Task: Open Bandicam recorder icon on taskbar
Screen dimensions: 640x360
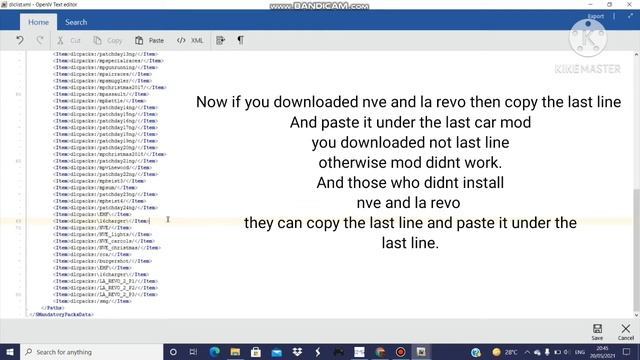Action: (x=401, y=352)
